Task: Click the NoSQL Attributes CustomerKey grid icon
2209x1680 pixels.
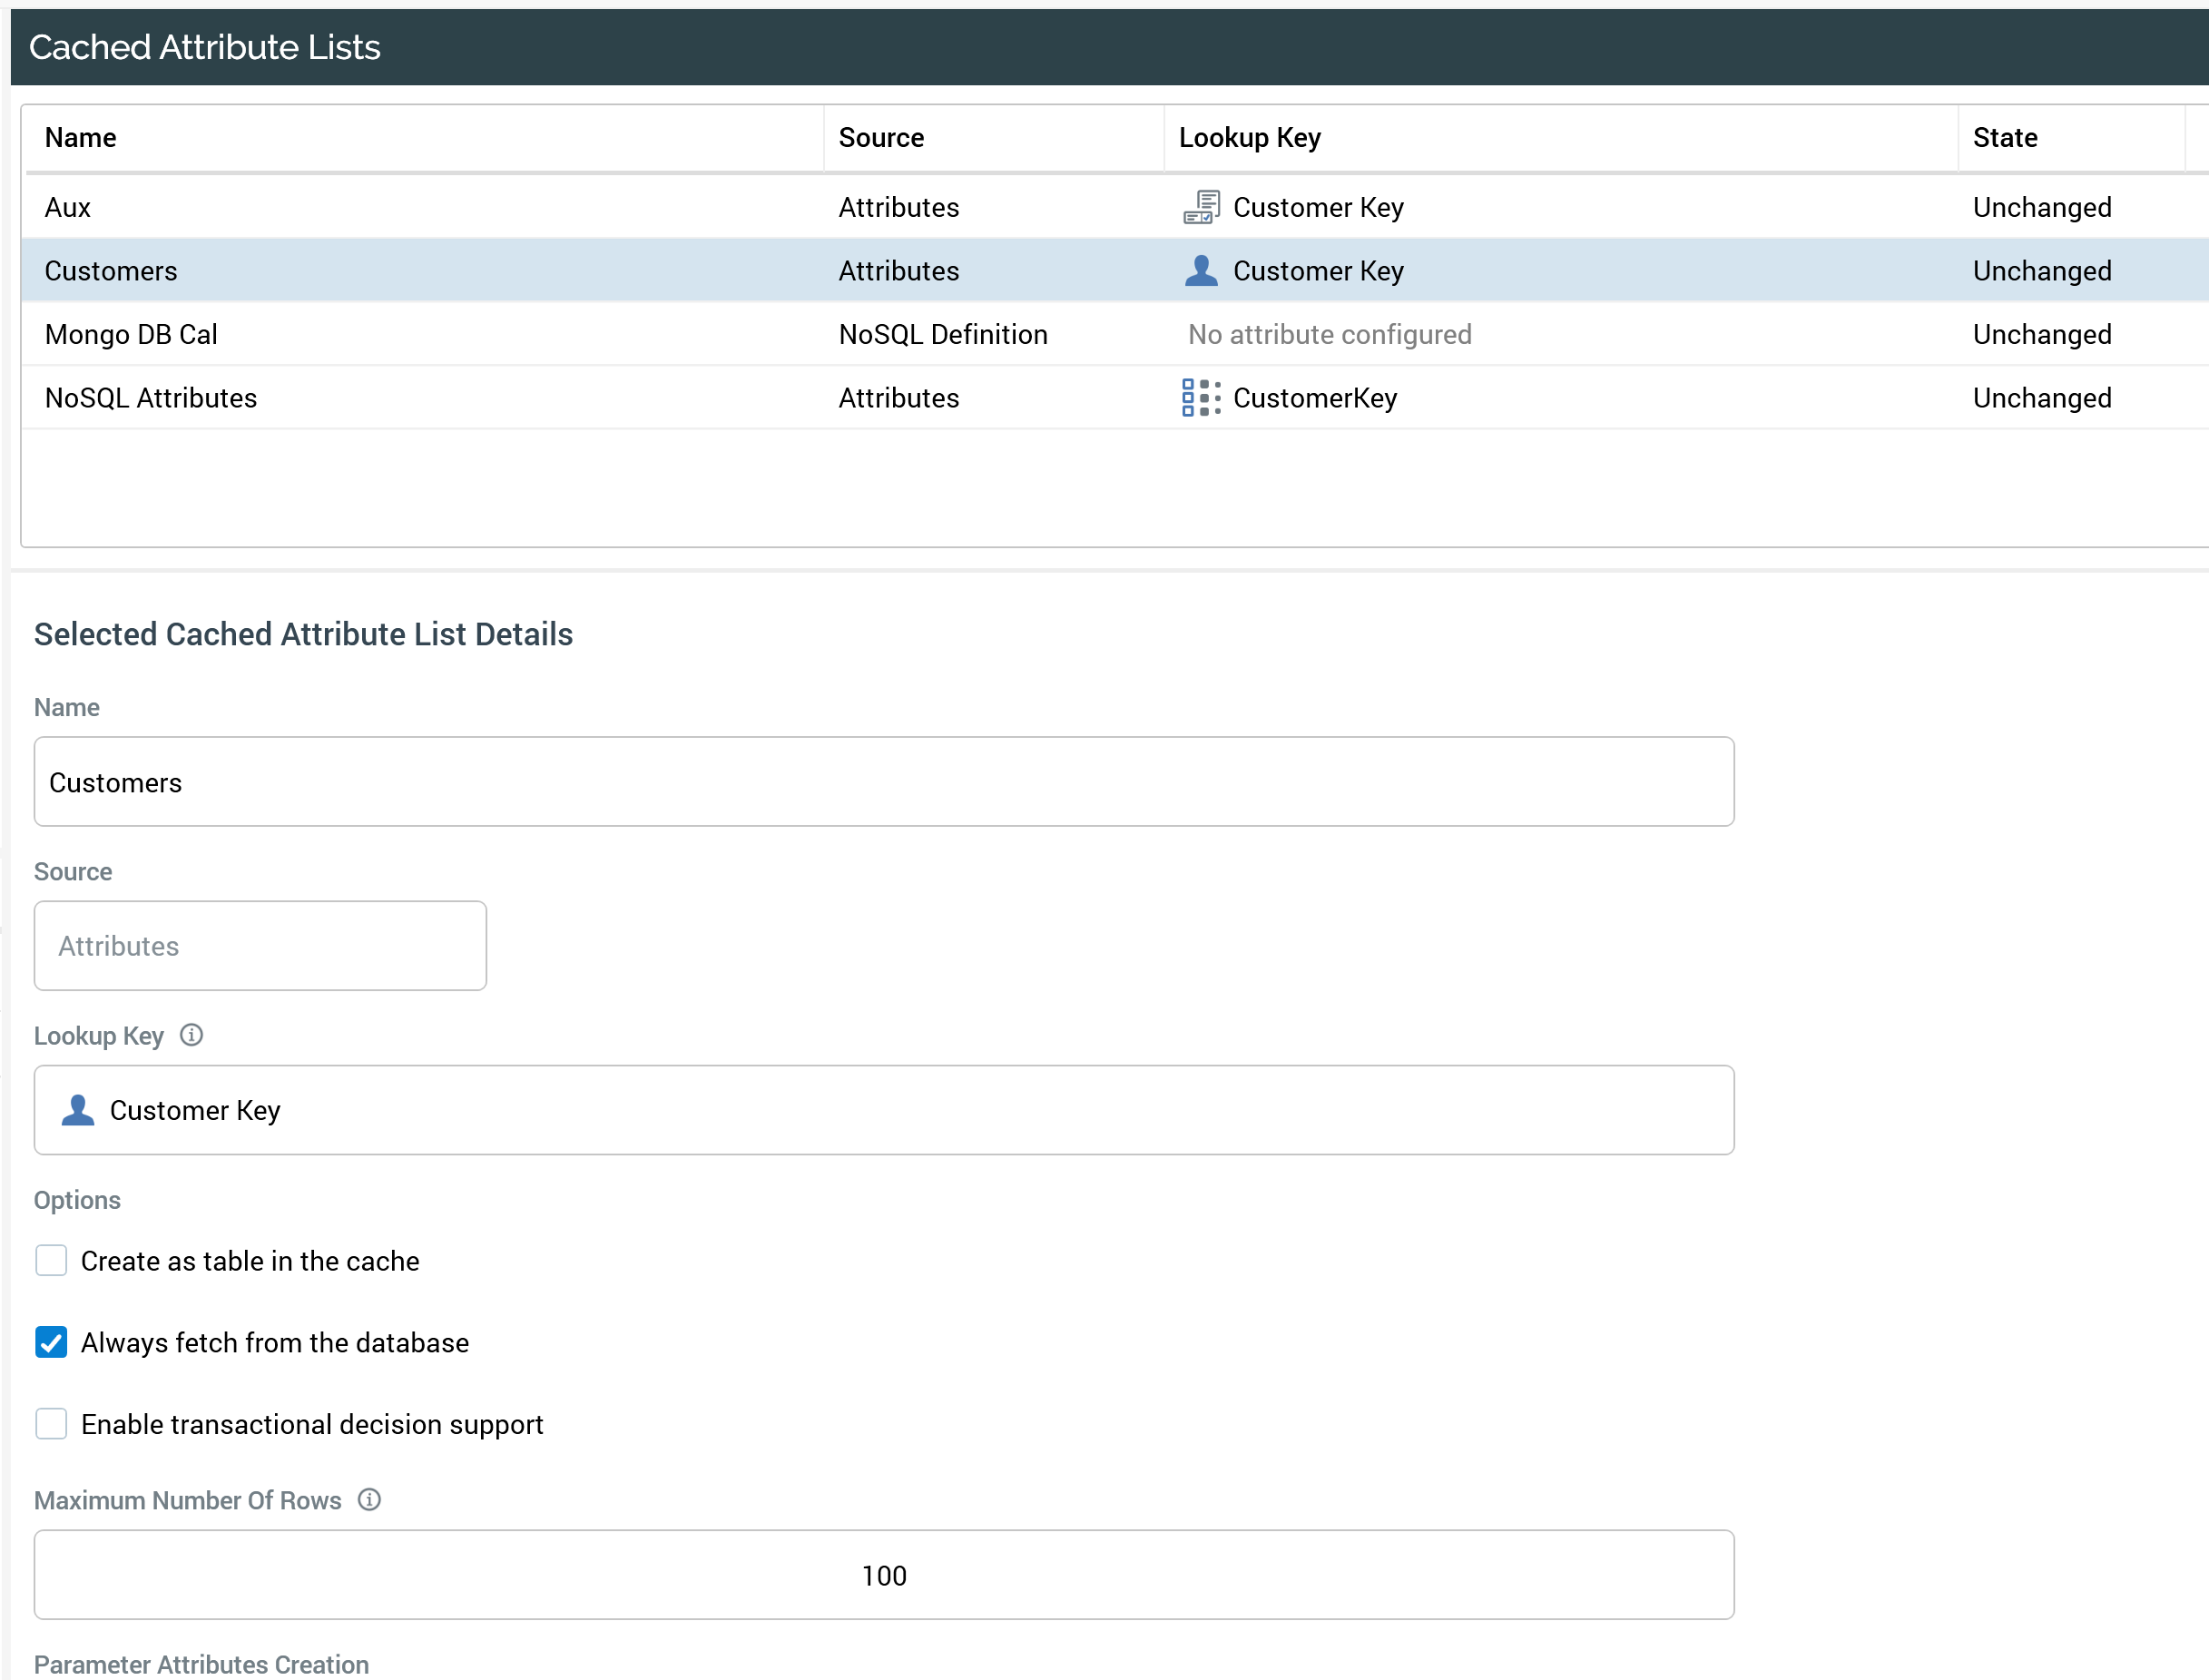Action: (1201, 398)
